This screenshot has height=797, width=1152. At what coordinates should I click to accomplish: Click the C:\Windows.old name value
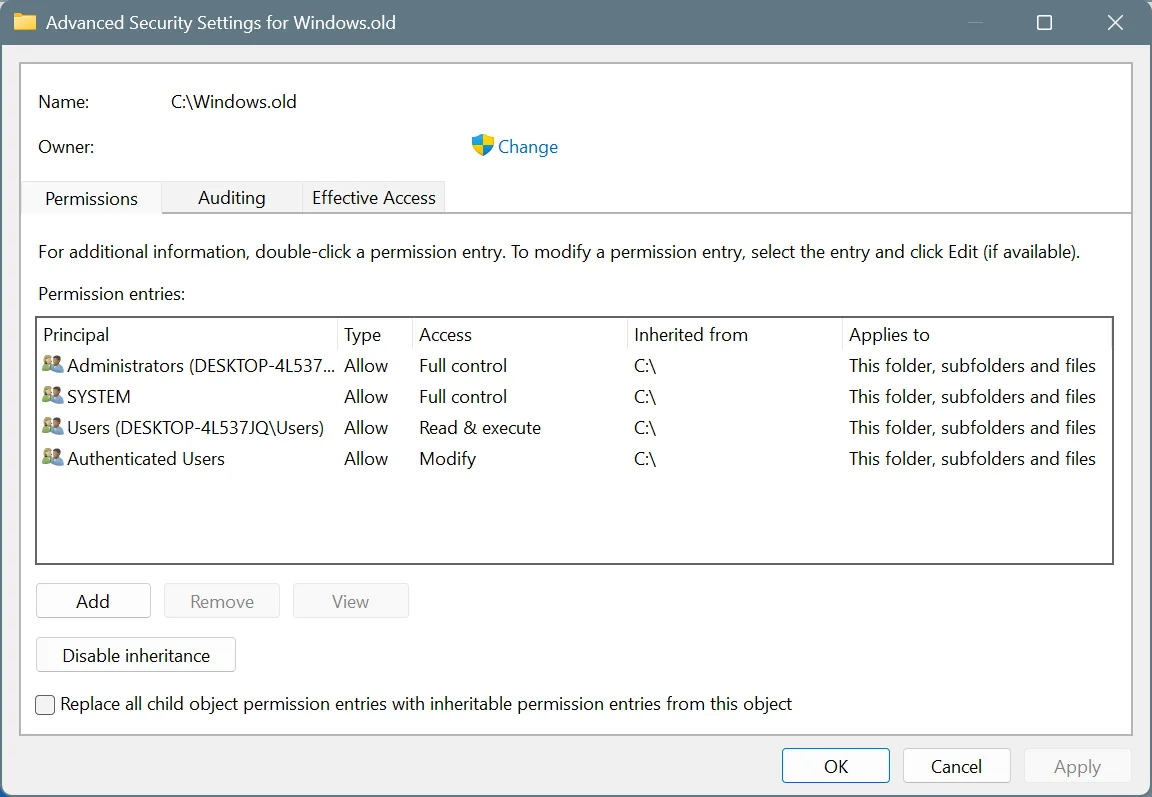click(x=234, y=101)
